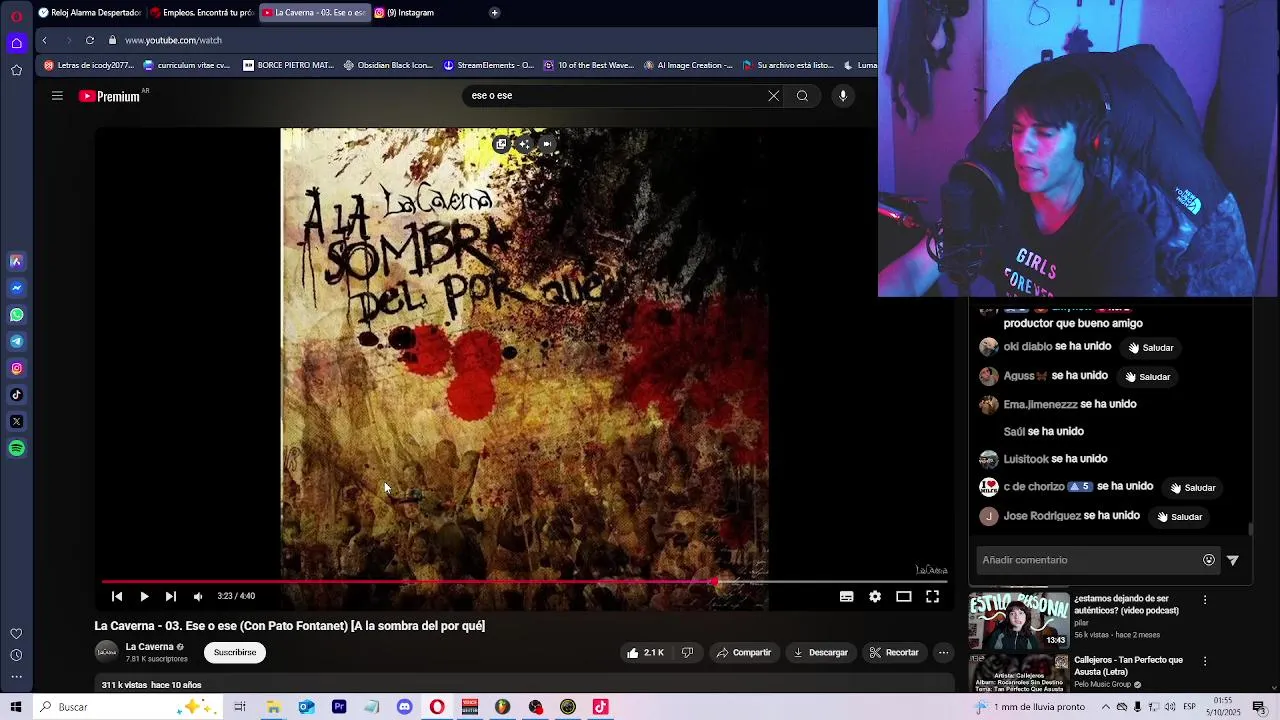Open File Explorer from the taskbar

(273, 707)
